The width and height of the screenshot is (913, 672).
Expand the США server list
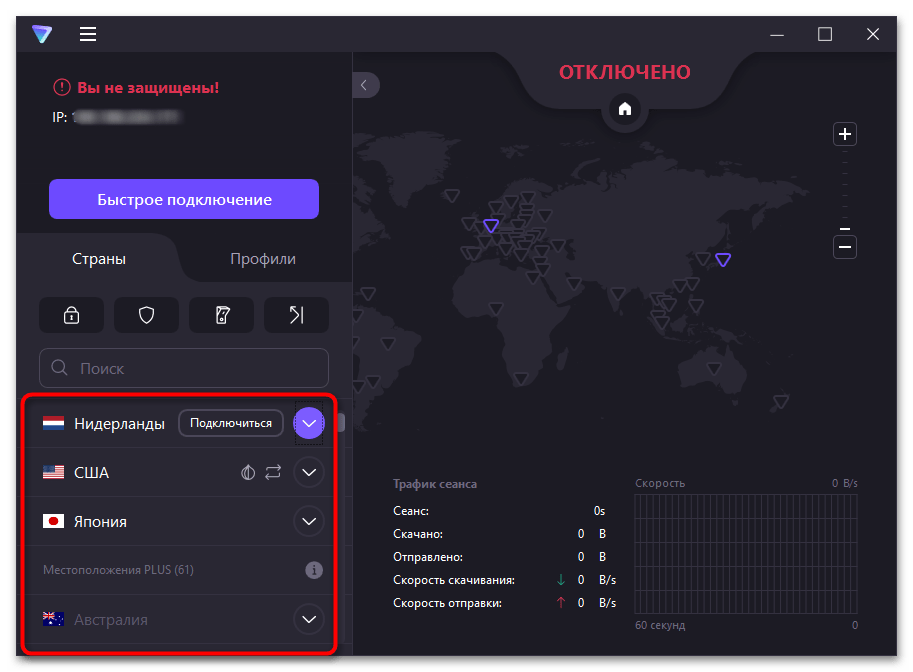click(x=309, y=472)
